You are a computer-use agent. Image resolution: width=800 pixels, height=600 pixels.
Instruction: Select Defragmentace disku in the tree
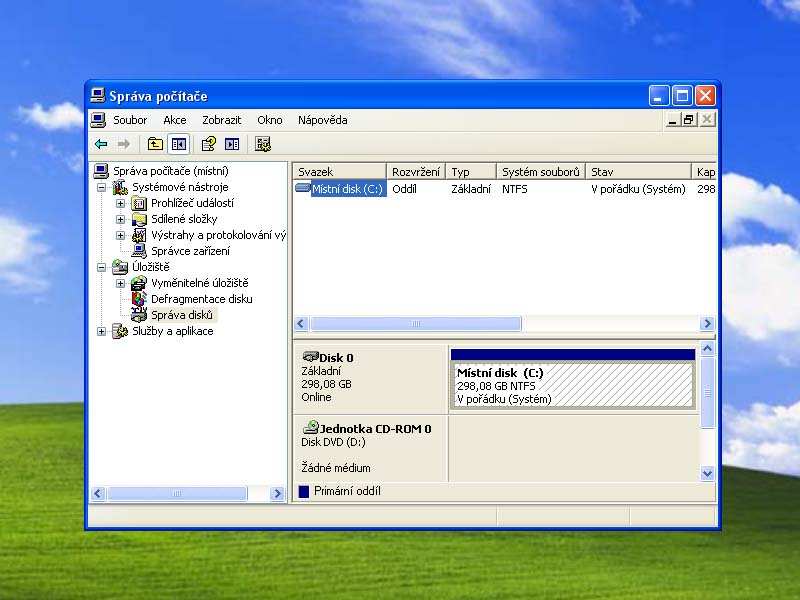point(201,299)
